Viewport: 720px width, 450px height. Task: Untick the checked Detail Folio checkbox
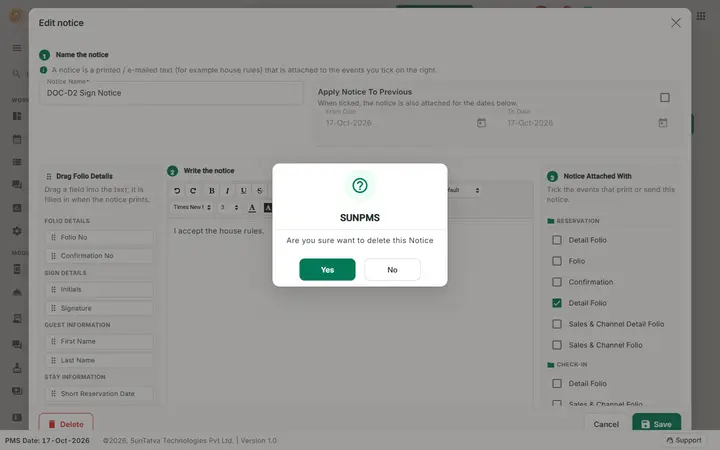(x=557, y=303)
